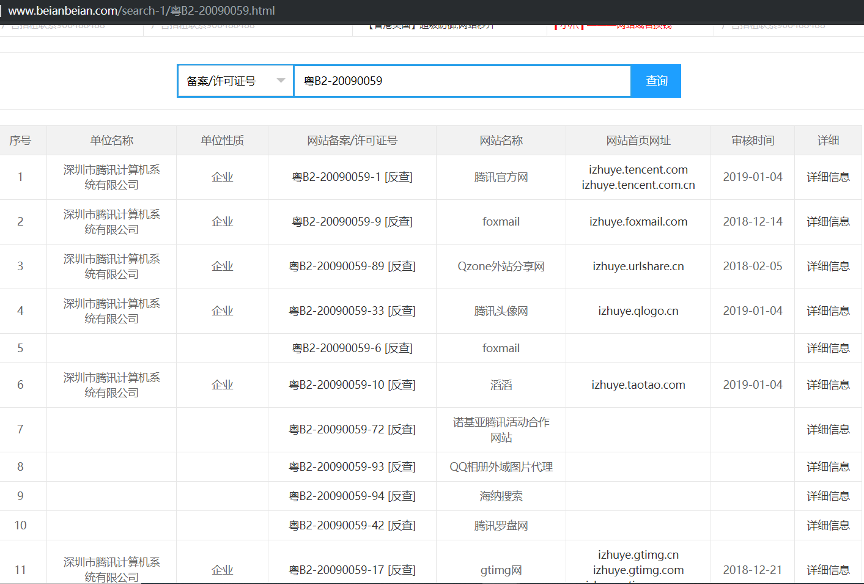Open 详细信息 for row 5 foxmail

(x=828, y=348)
